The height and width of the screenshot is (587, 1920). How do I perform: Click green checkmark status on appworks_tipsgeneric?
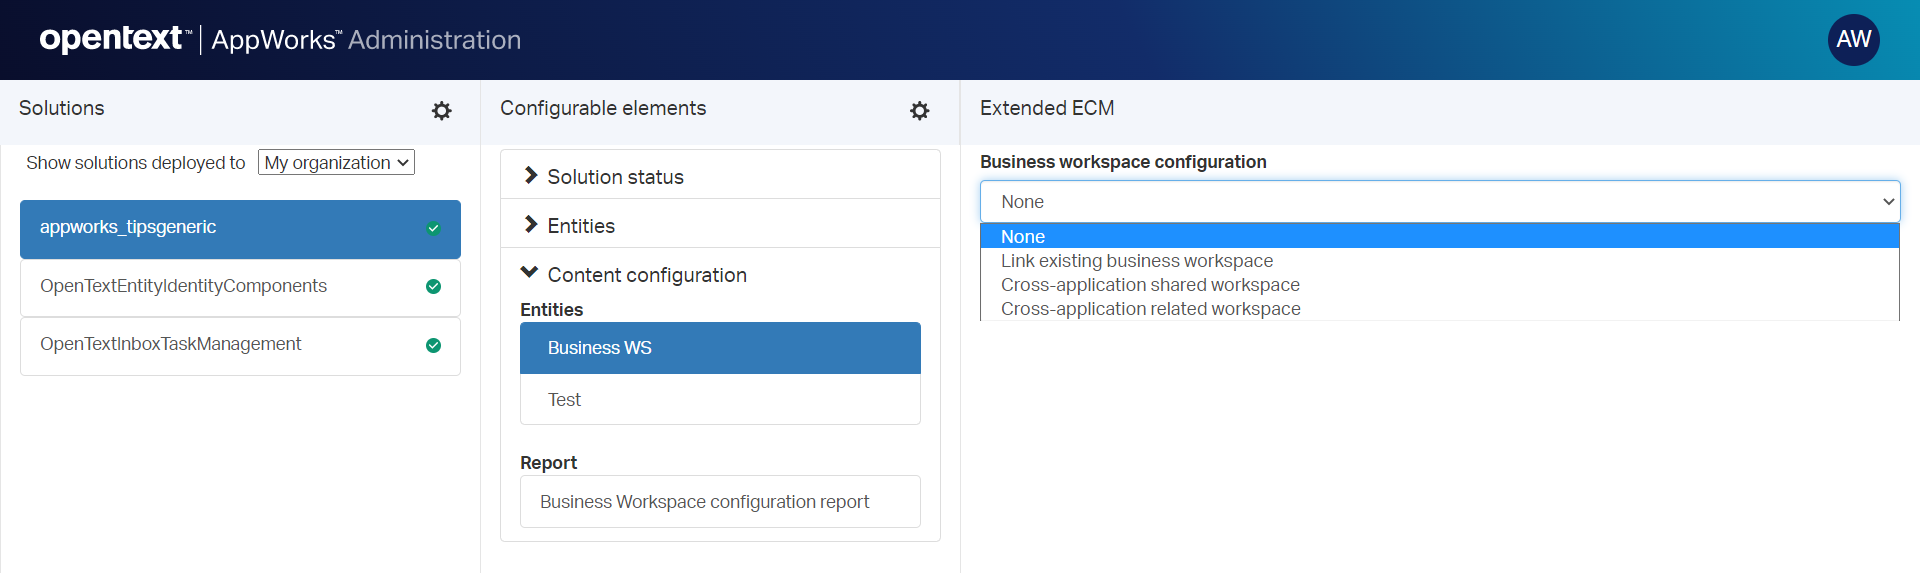tap(433, 228)
